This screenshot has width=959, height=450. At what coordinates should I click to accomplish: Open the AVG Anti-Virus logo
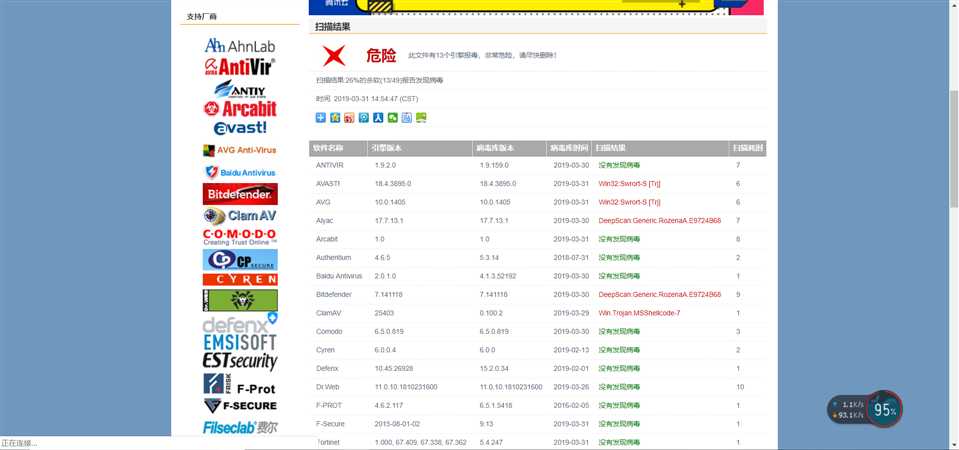240,150
